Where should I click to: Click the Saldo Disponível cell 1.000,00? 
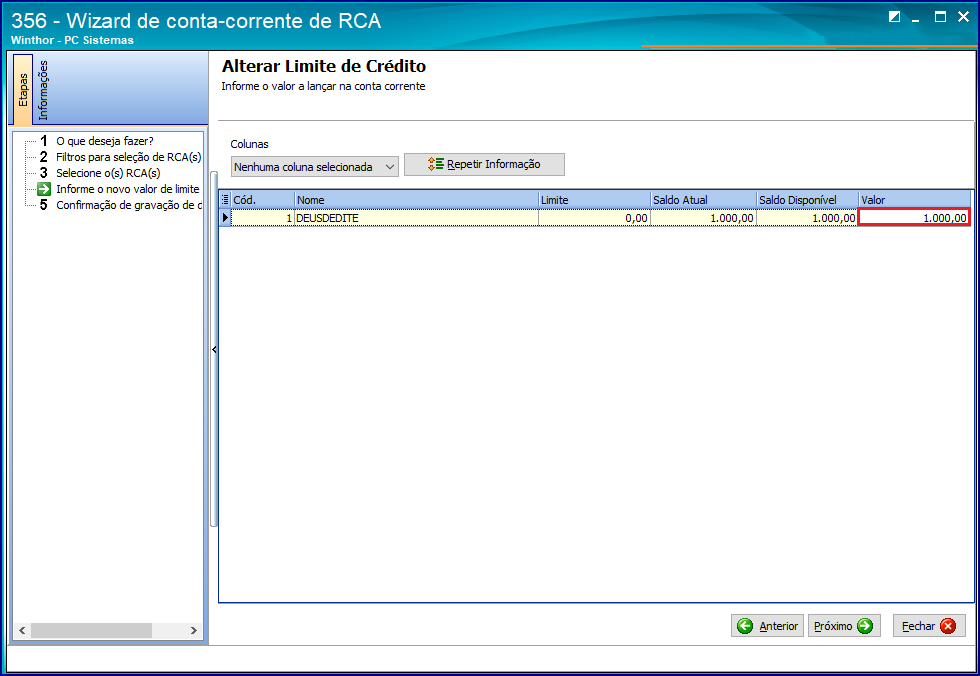(808, 217)
